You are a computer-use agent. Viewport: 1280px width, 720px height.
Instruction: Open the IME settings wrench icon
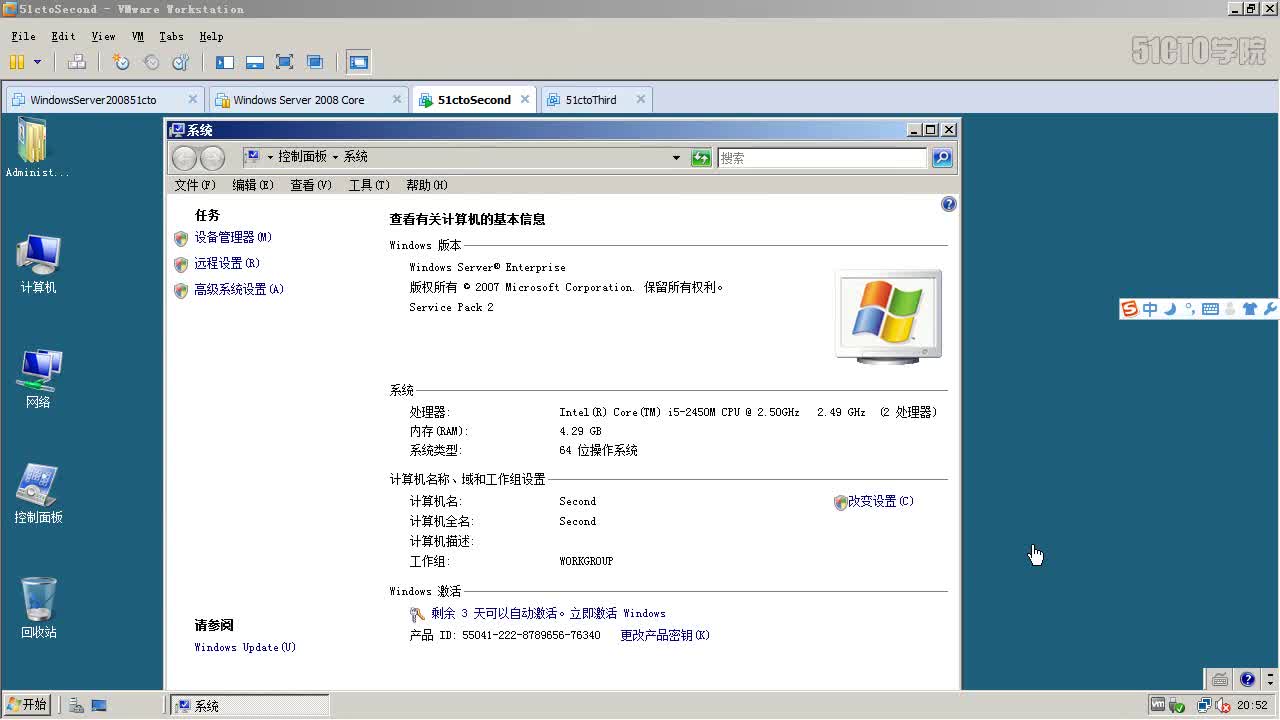click(x=1270, y=309)
